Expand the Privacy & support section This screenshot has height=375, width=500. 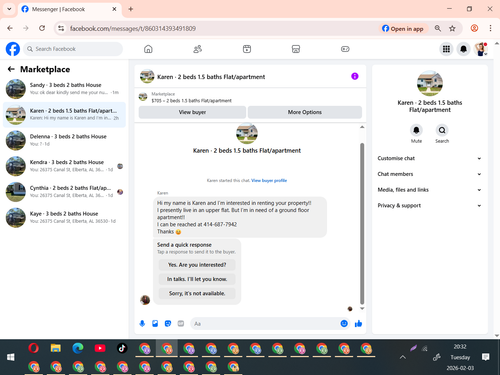(429, 205)
